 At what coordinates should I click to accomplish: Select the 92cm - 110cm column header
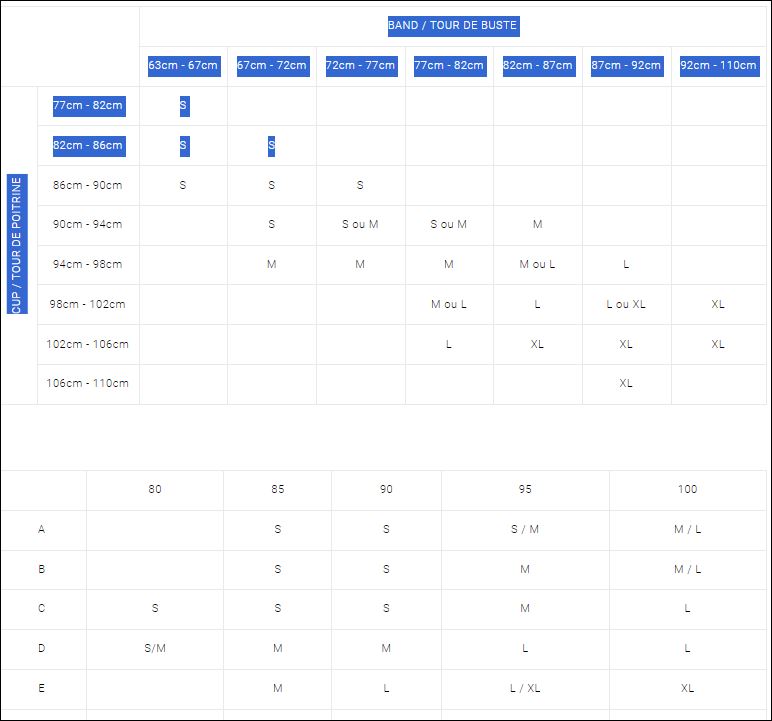tap(718, 66)
